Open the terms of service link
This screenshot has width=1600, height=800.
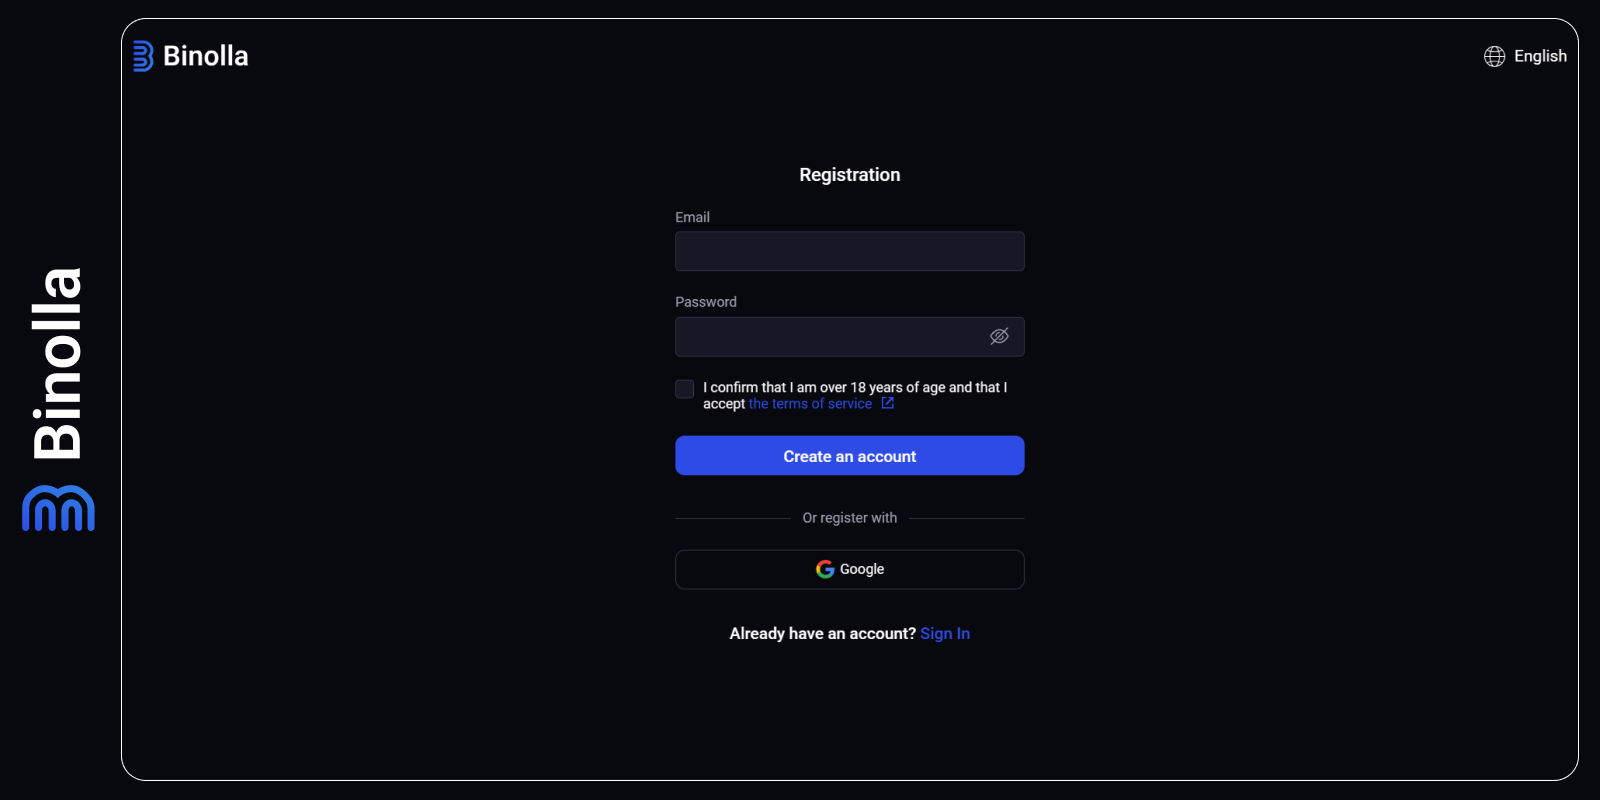tap(810, 403)
